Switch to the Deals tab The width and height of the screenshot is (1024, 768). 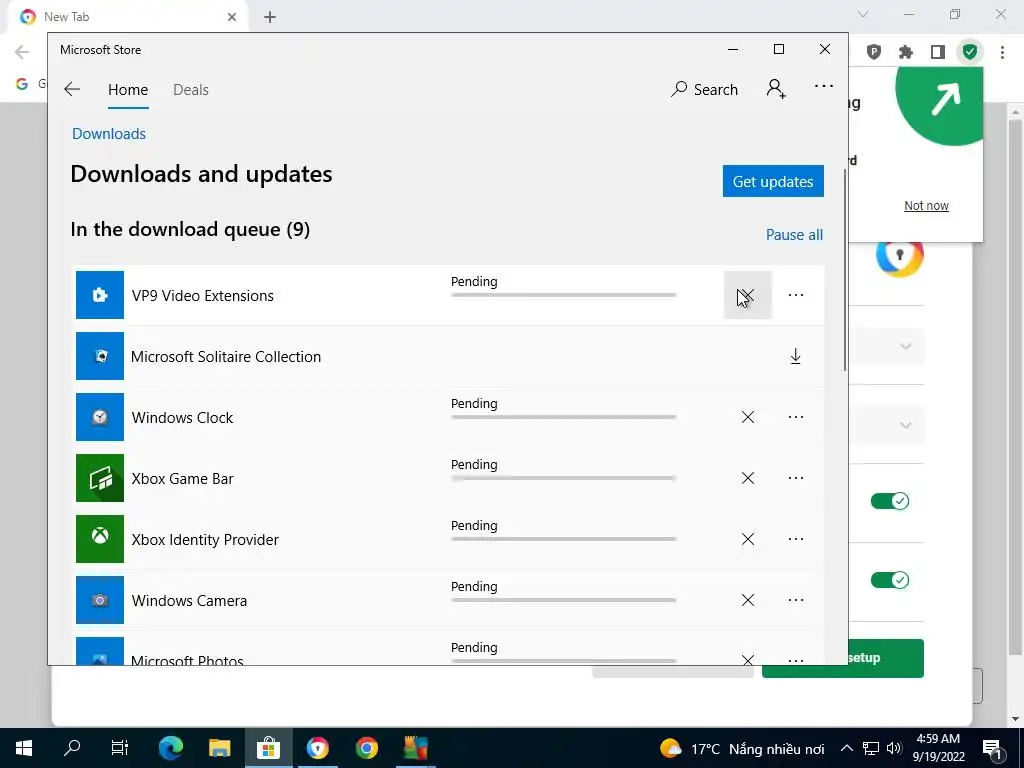click(x=191, y=90)
